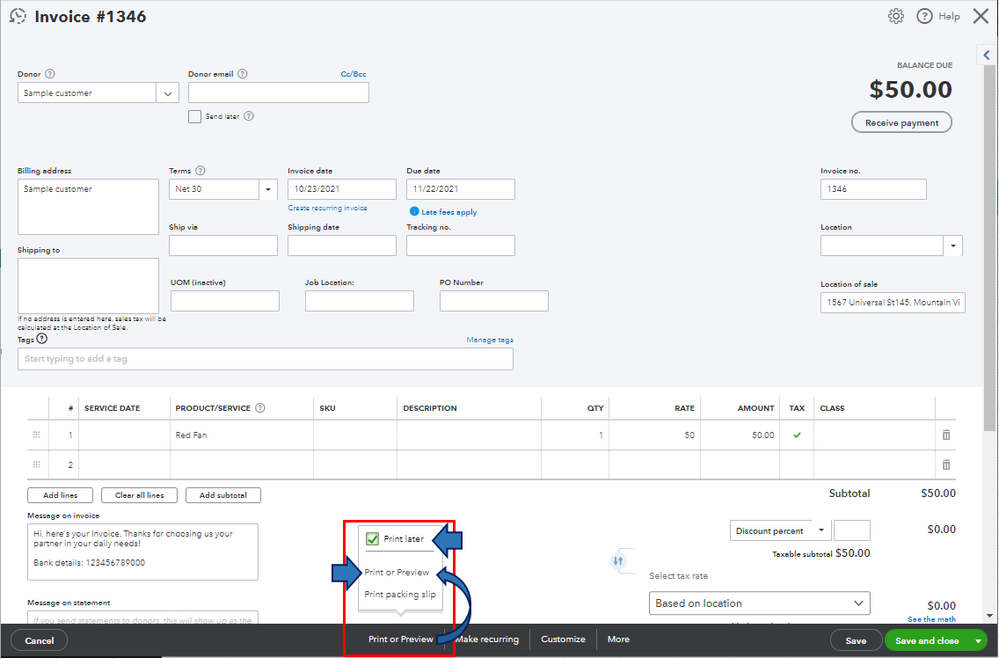Click the Add subtotal button
The image size is (999, 659).
coord(223,495)
